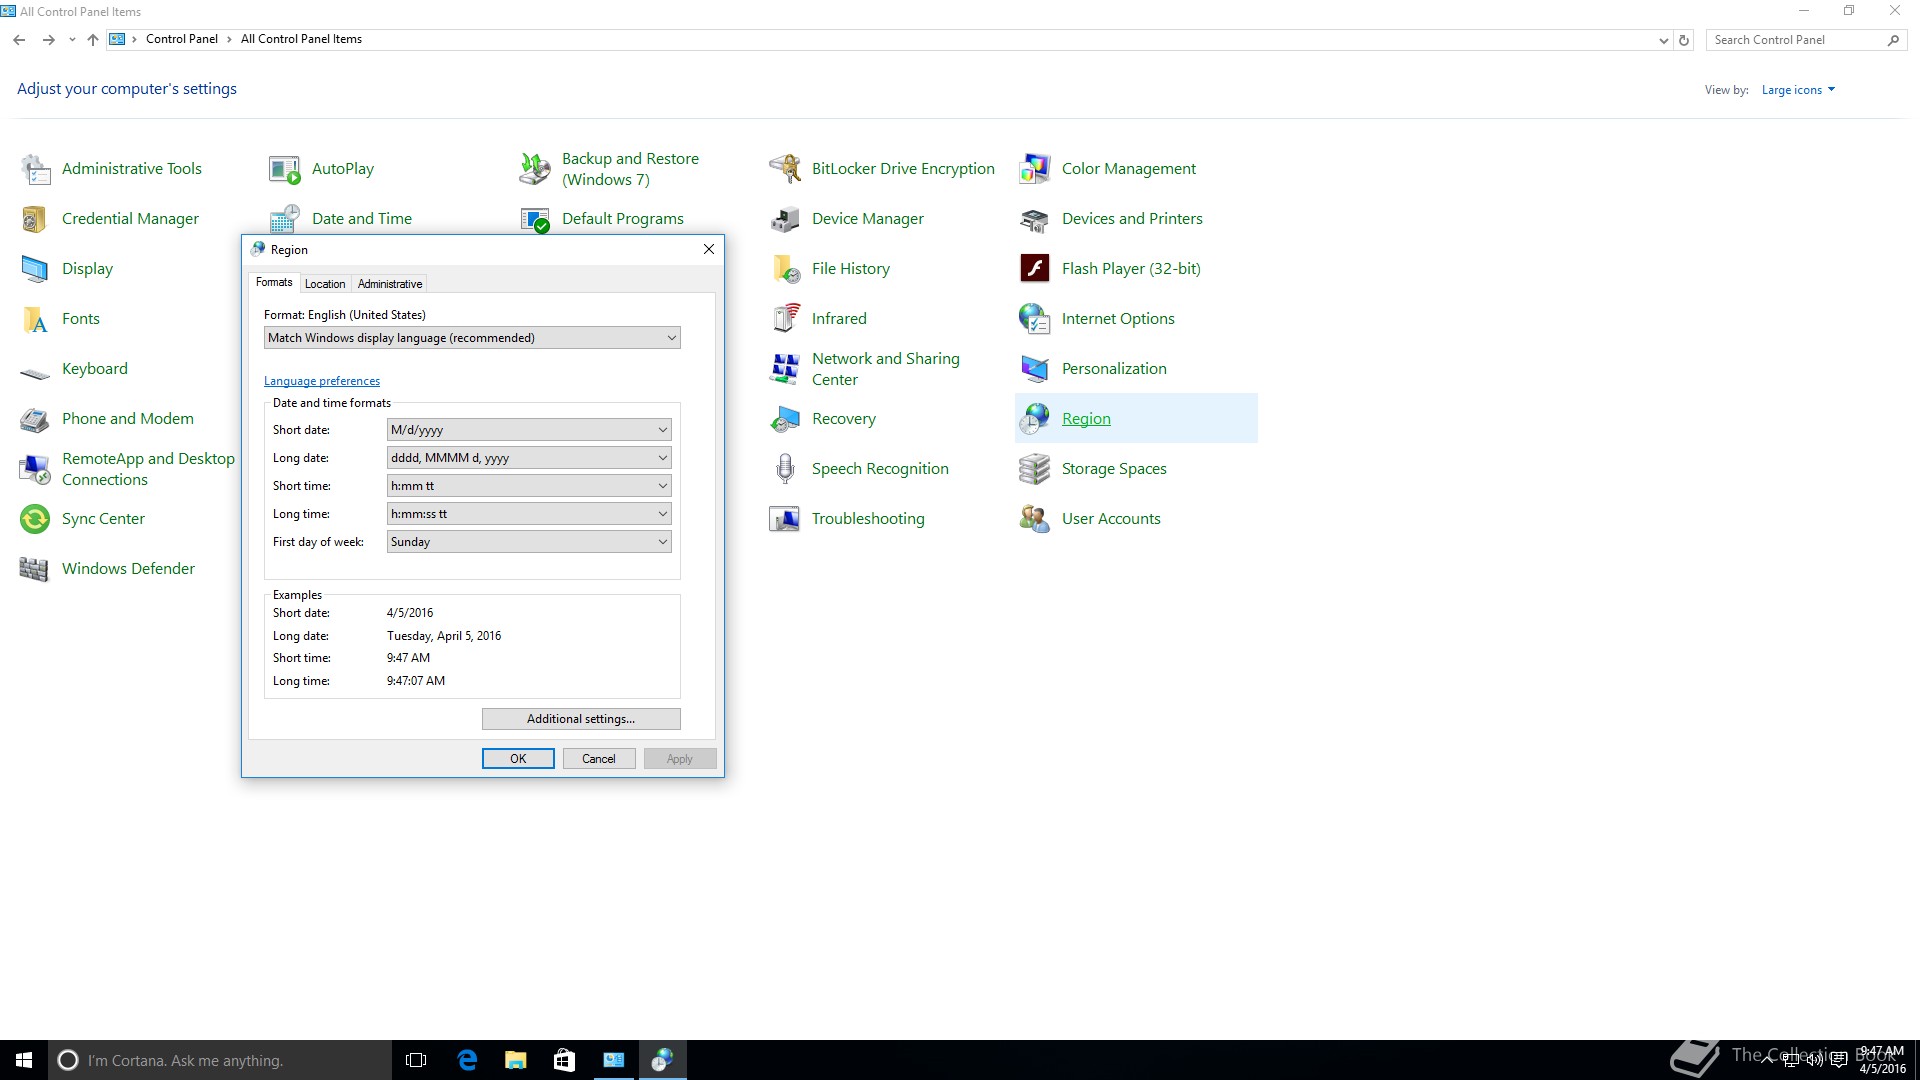Image resolution: width=1920 pixels, height=1080 pixels.
Task: Click Cancel in the Region dialog
Action: [x=599, y=759]
